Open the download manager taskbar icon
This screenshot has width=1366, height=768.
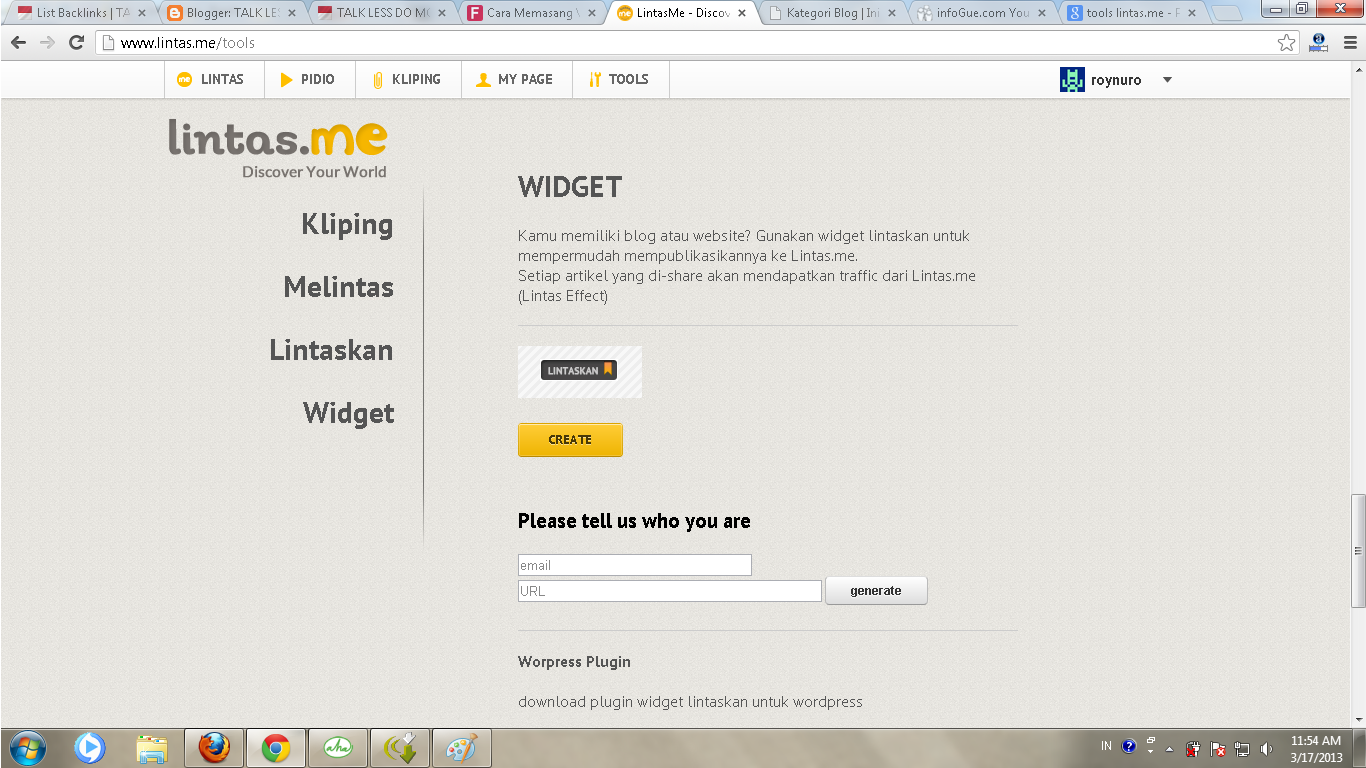click(400, 748)
